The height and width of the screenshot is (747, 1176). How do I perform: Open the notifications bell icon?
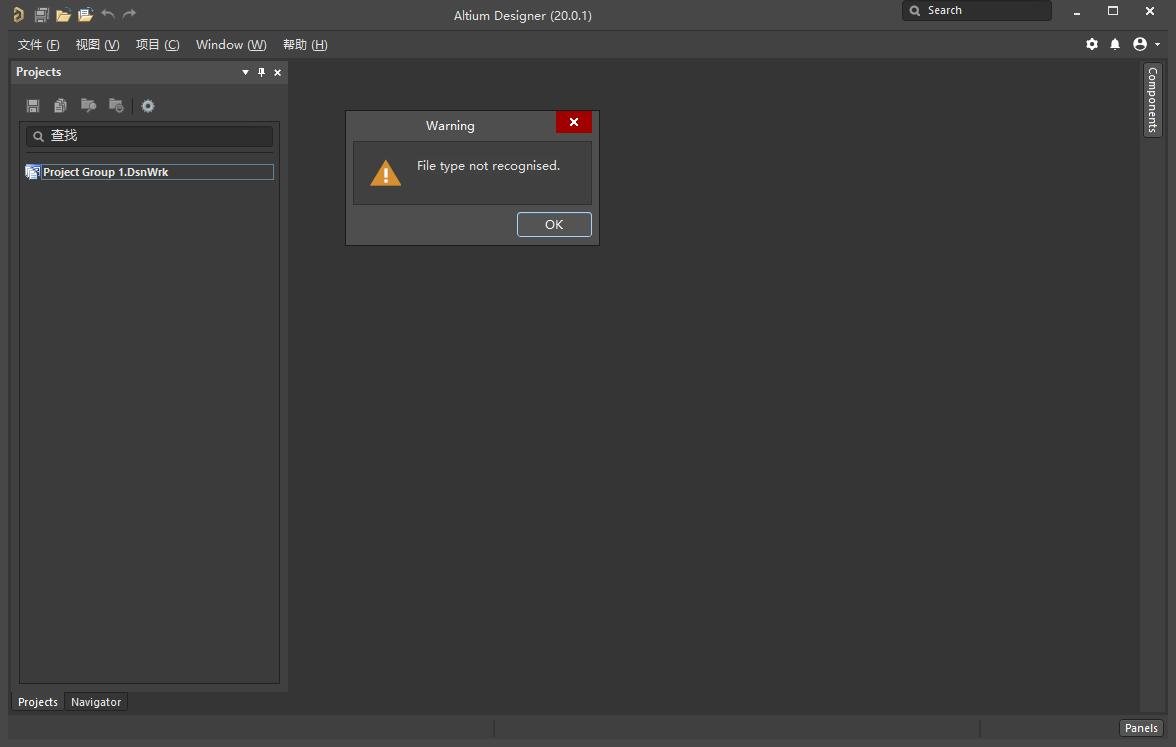click(1115, 44)
